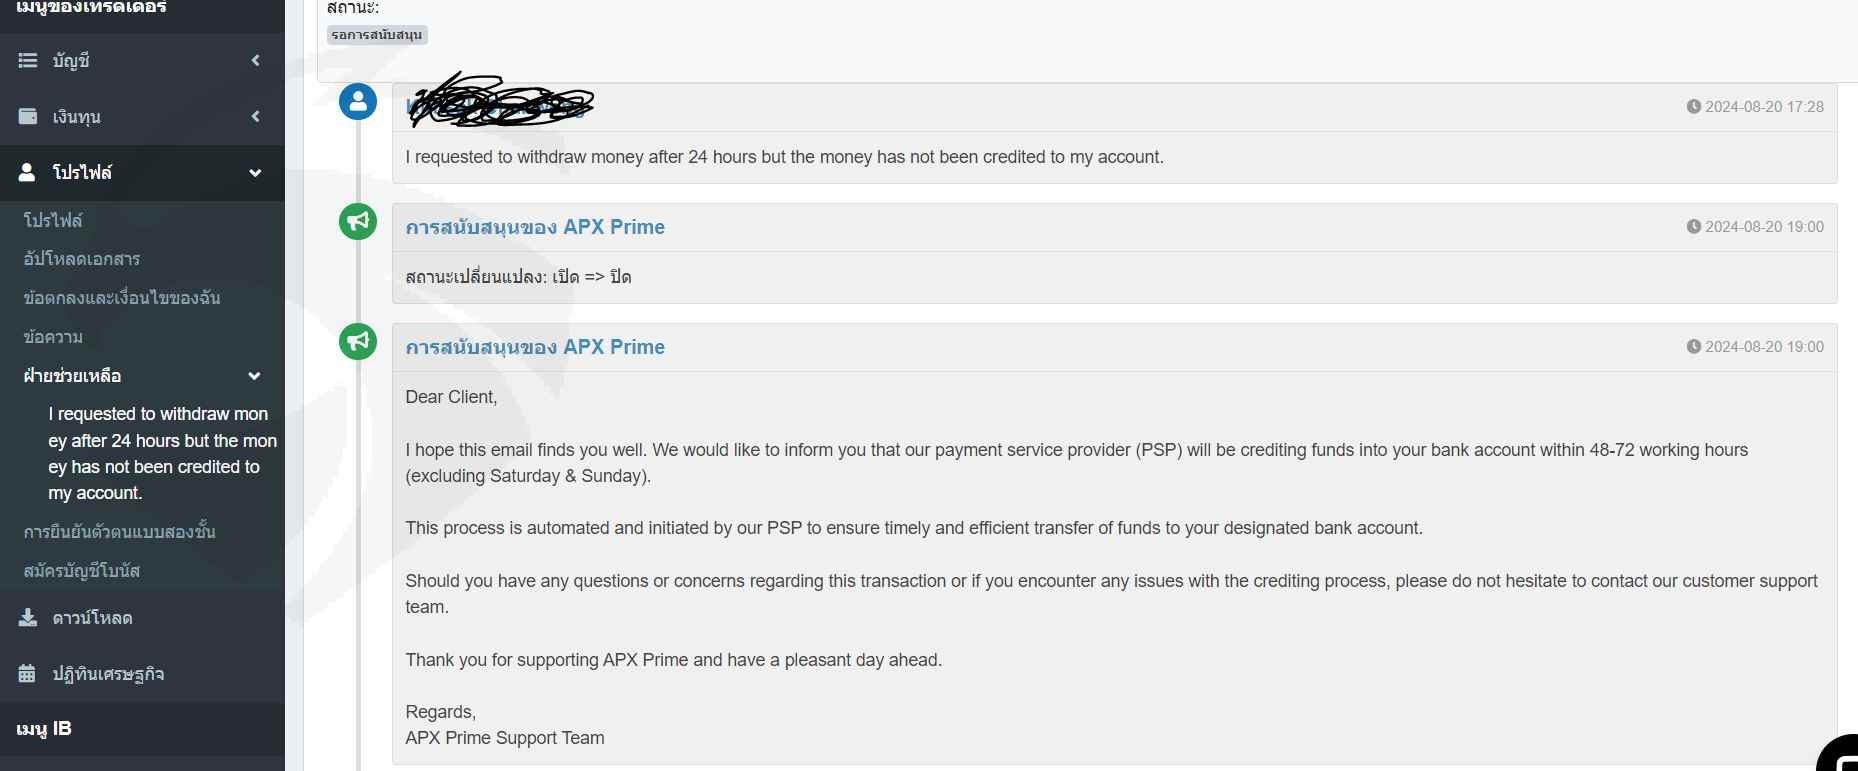Viewport: 1858px width, 771px height.
Task: Click the blue user avatar icon
Action: tap(358, 102)
